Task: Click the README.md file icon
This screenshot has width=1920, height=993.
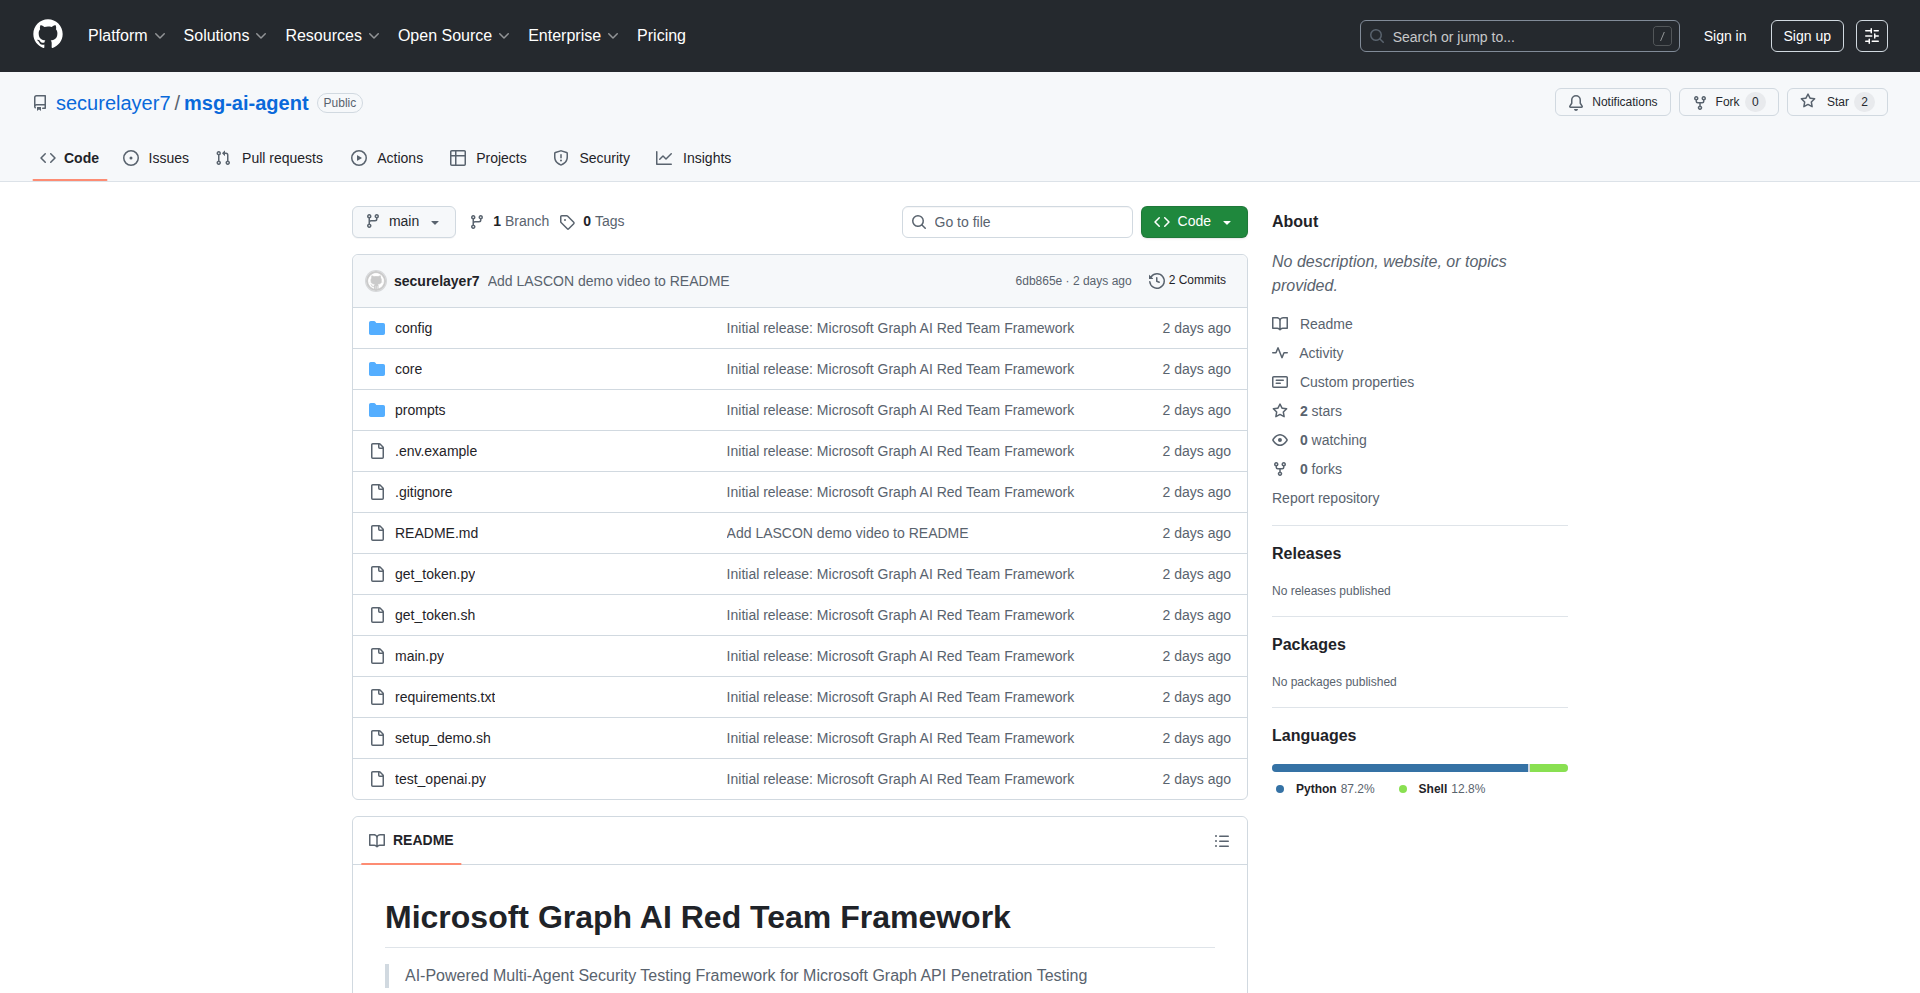Action: 377,533
